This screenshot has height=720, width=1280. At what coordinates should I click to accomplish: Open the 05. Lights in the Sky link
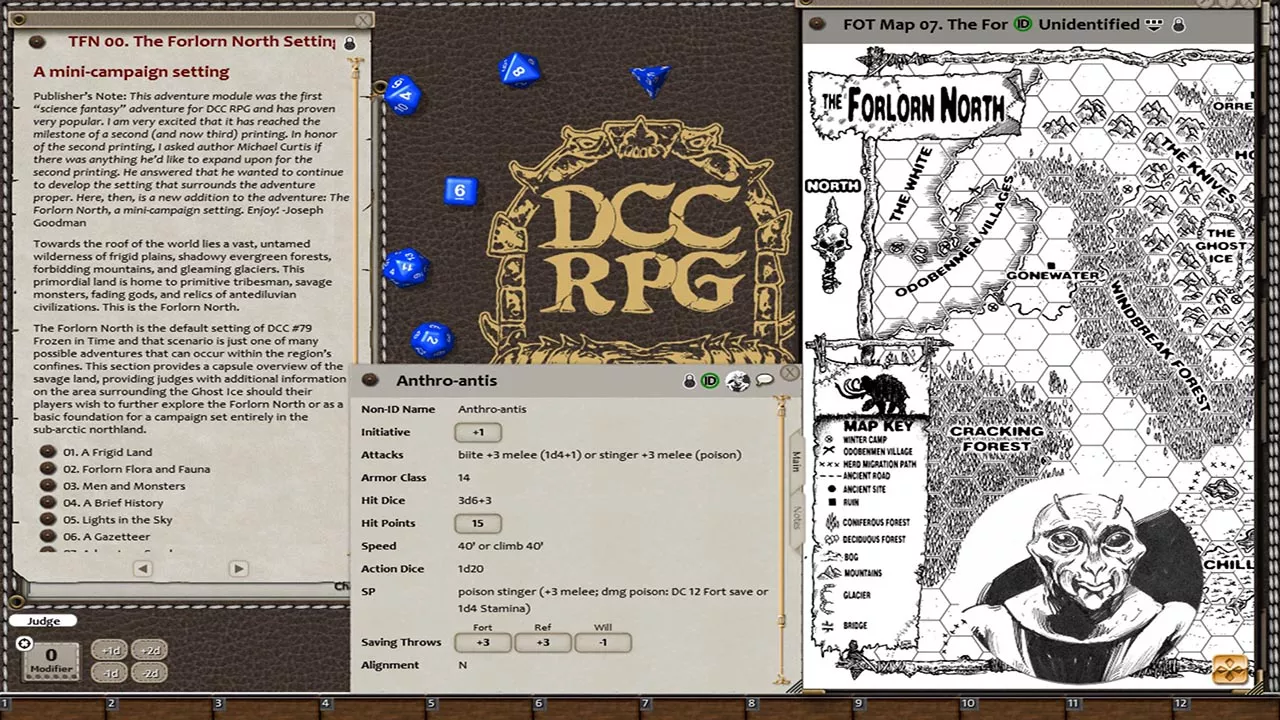coord(118,520)
